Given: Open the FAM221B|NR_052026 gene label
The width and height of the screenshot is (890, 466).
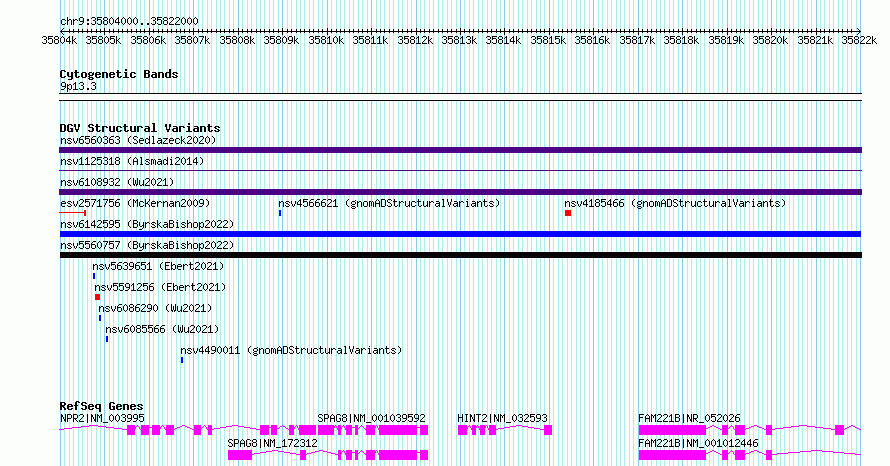Looking at the screenshot, I should (689, 418).
